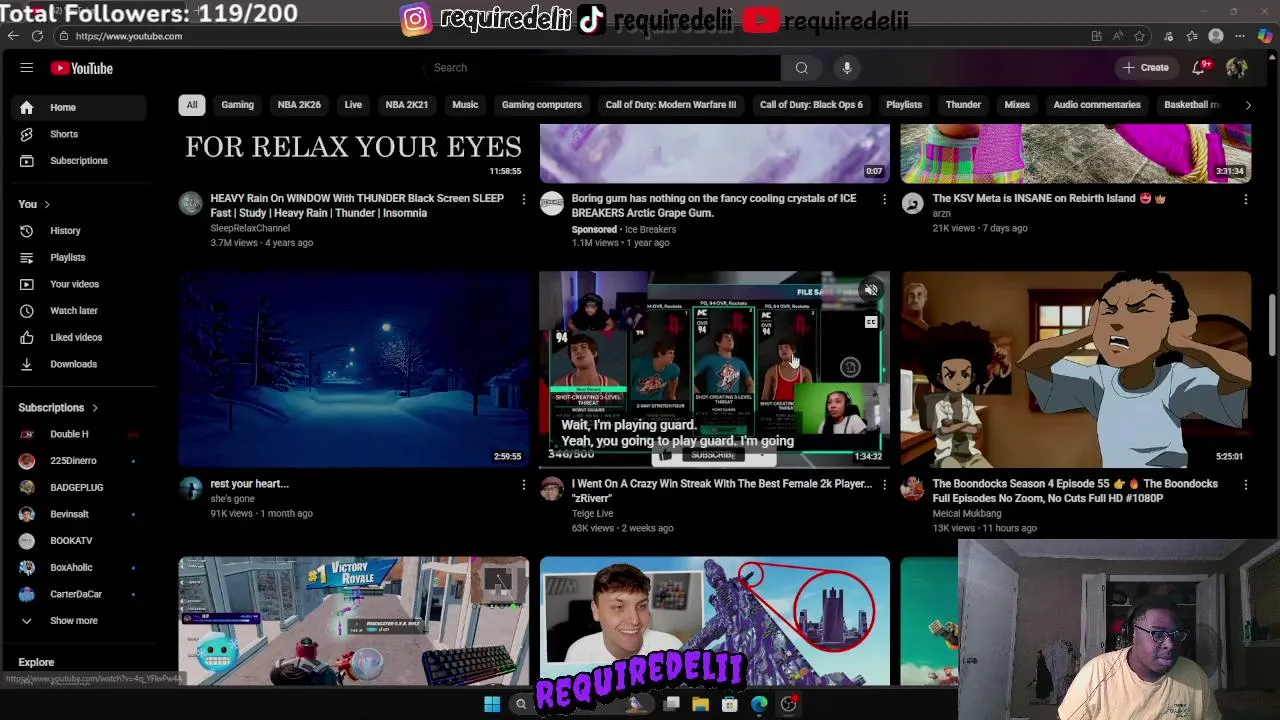Click the browser back arrow

click(x=13, y=36)
